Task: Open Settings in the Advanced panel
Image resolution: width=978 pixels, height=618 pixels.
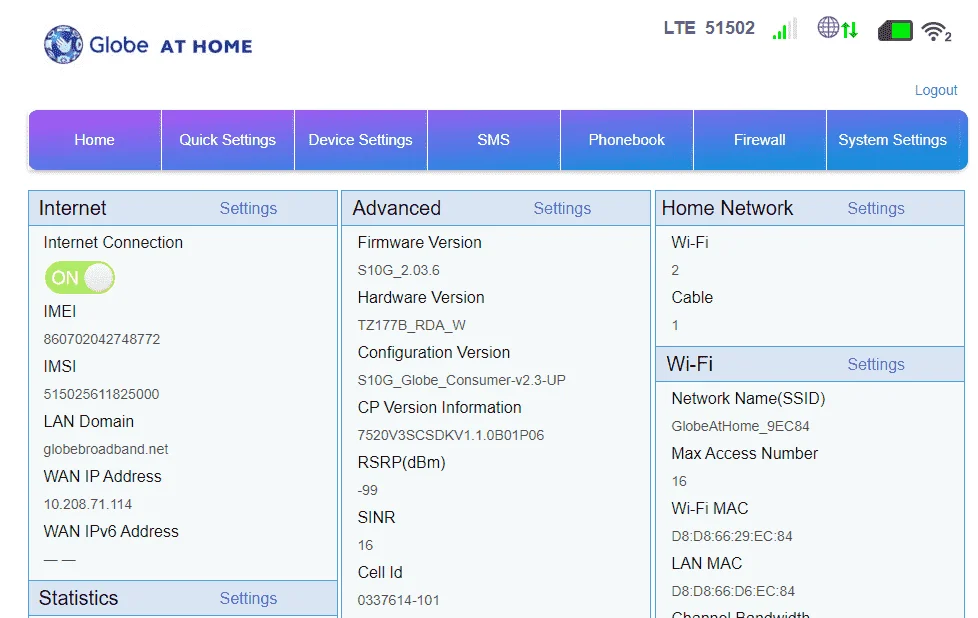Action: (x=562, y=208)
